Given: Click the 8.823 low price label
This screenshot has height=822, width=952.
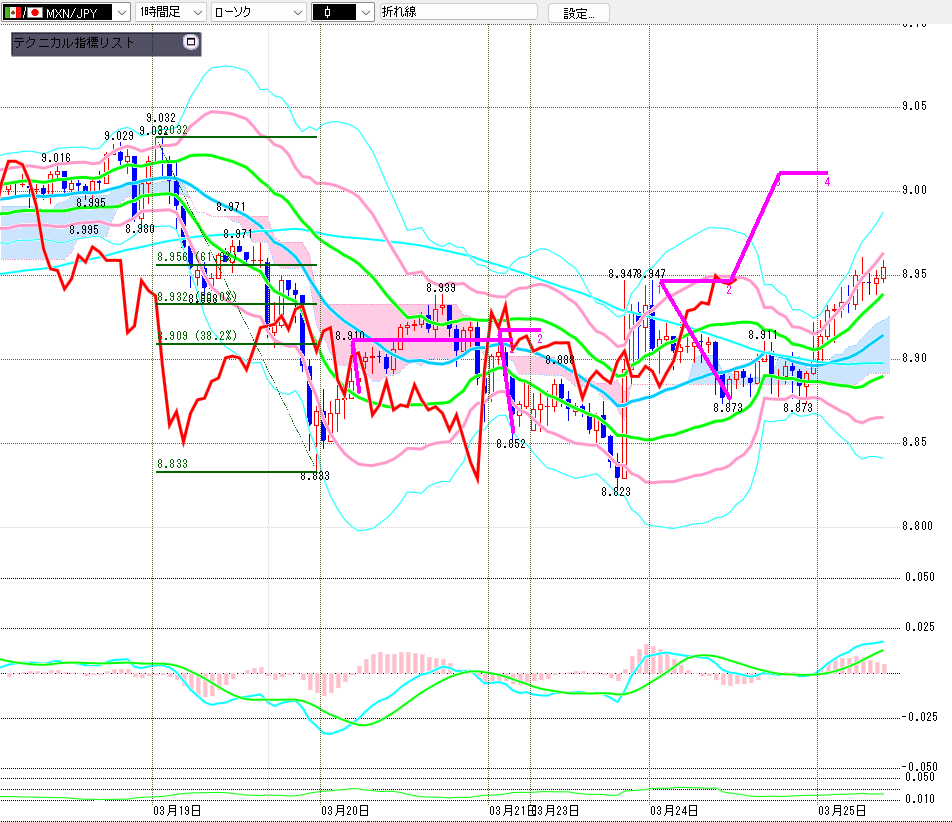Looking at the screenshot, I should click(615, 492).
